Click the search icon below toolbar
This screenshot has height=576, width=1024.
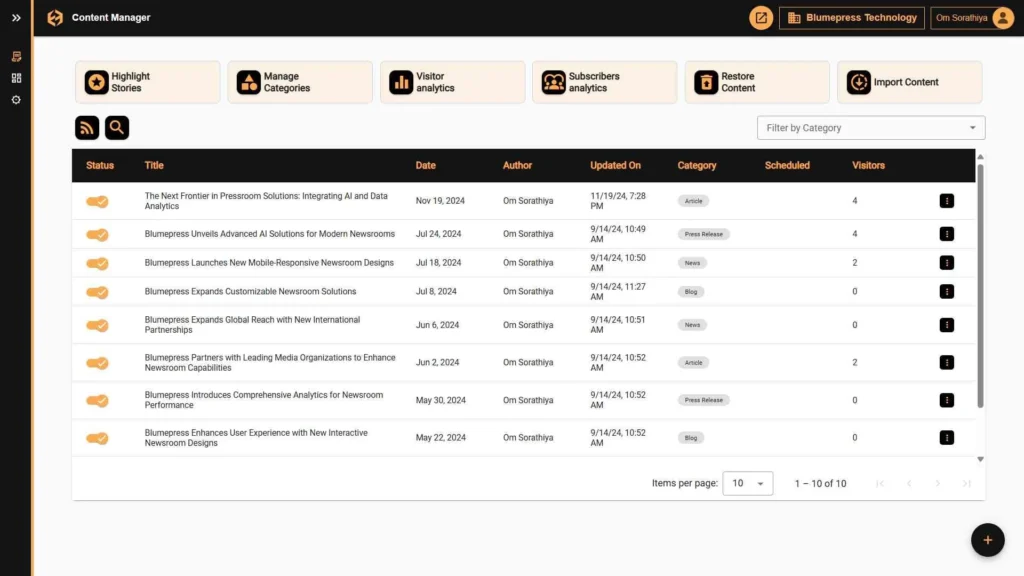(x=117, y=127)
